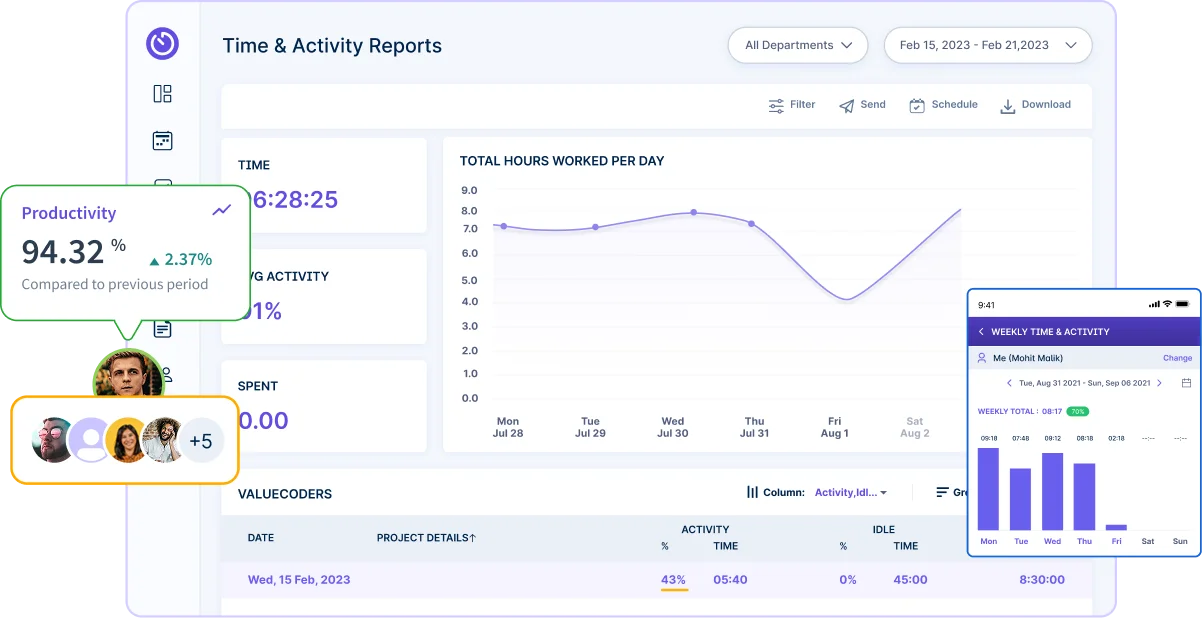
Task: Click the document report icon in sidebar
Action: 162,329
